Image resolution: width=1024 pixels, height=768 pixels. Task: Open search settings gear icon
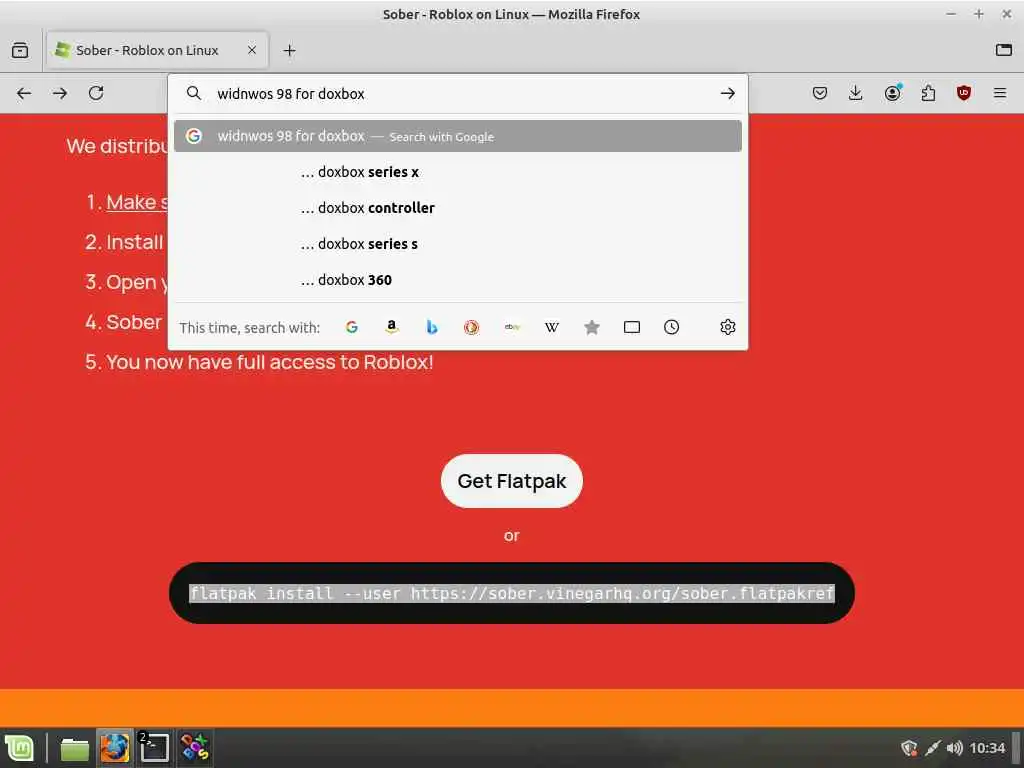pyautogui.click(x=728, y=327)
